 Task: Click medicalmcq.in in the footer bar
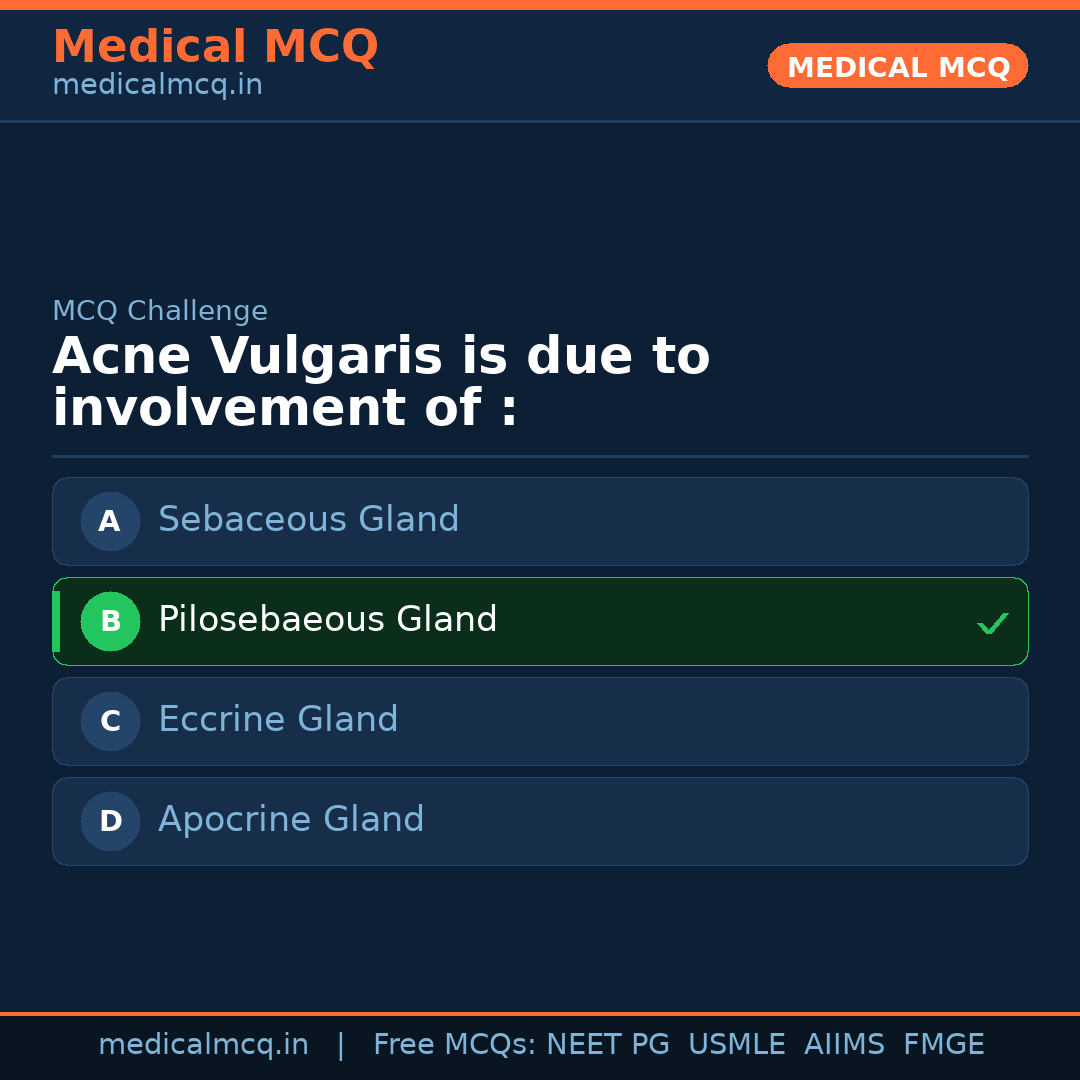tap(204, 1044)
